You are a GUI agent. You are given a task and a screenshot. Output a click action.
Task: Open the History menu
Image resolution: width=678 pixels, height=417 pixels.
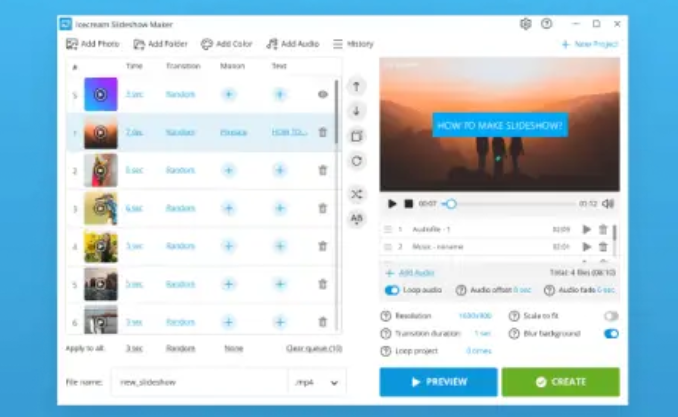(x=353, y=44)
